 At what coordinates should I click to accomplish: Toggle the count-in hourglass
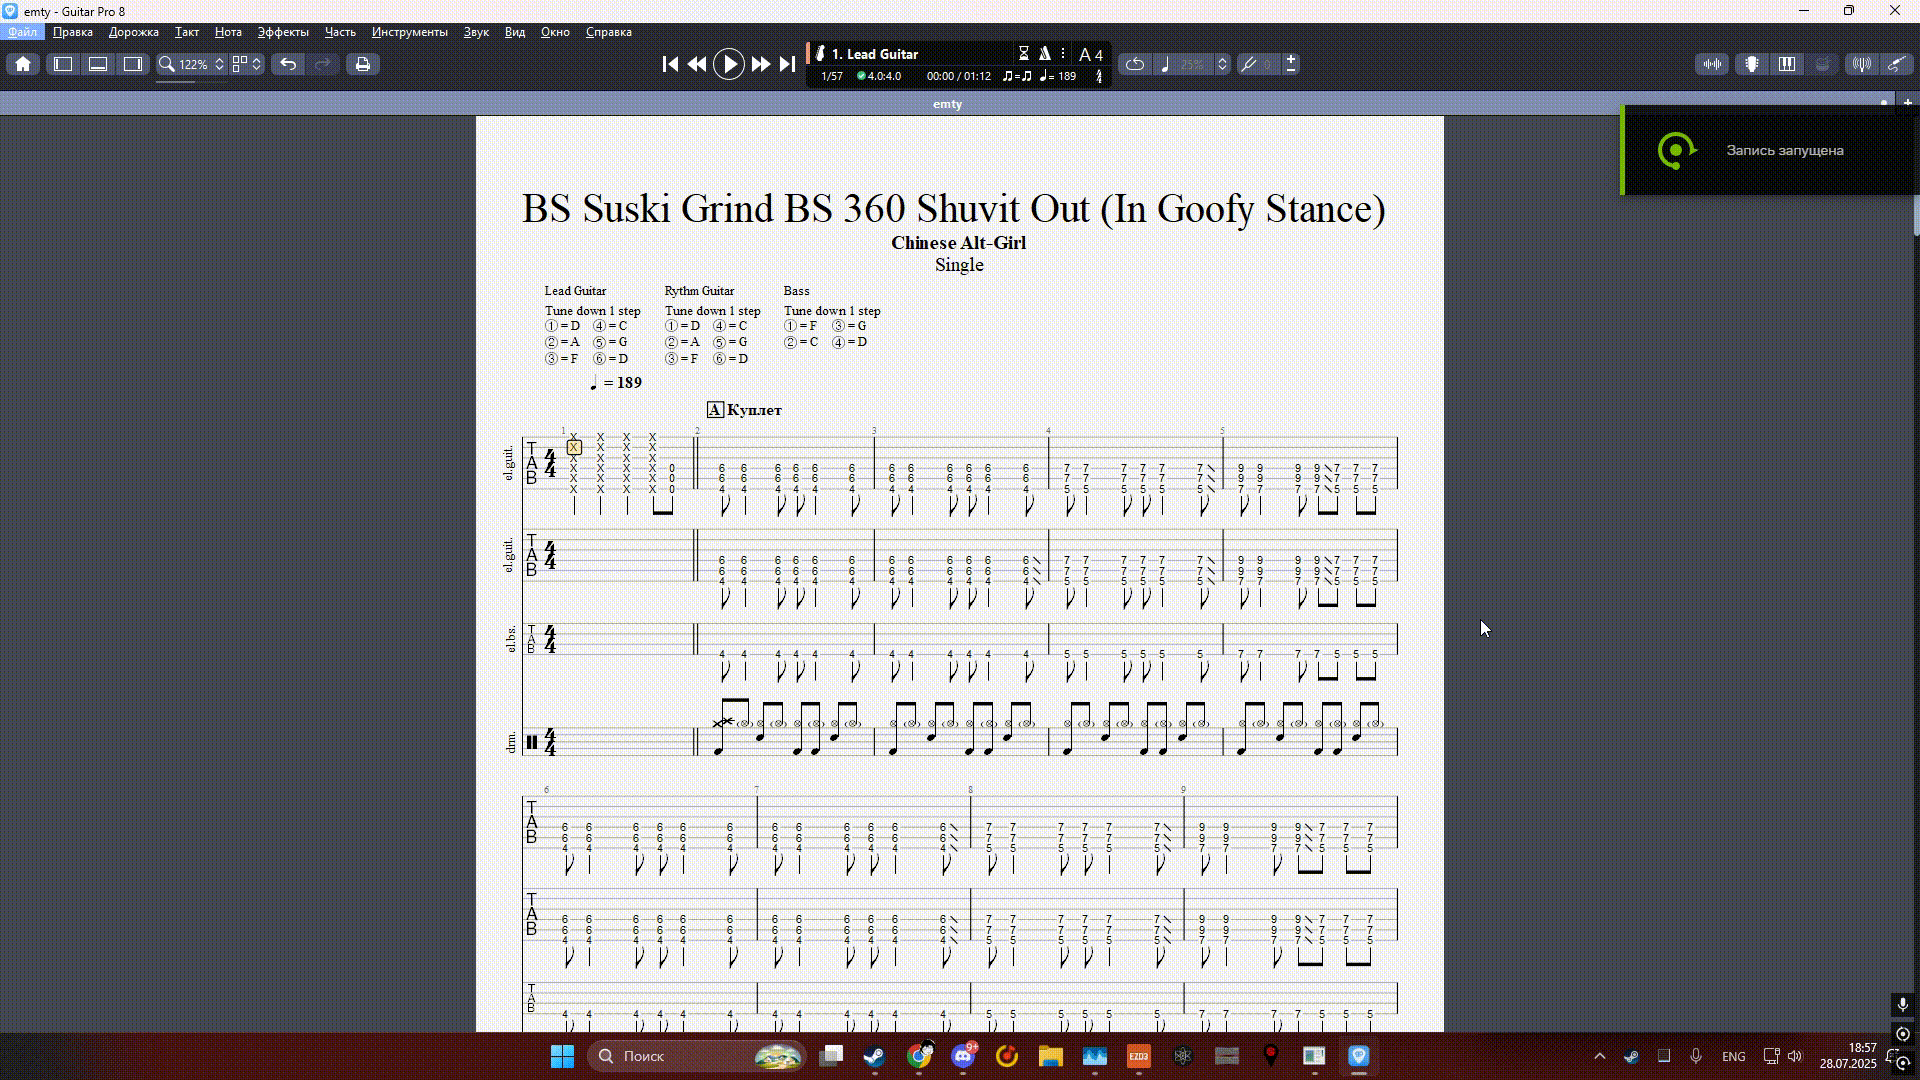click(x=1023, y=54)
